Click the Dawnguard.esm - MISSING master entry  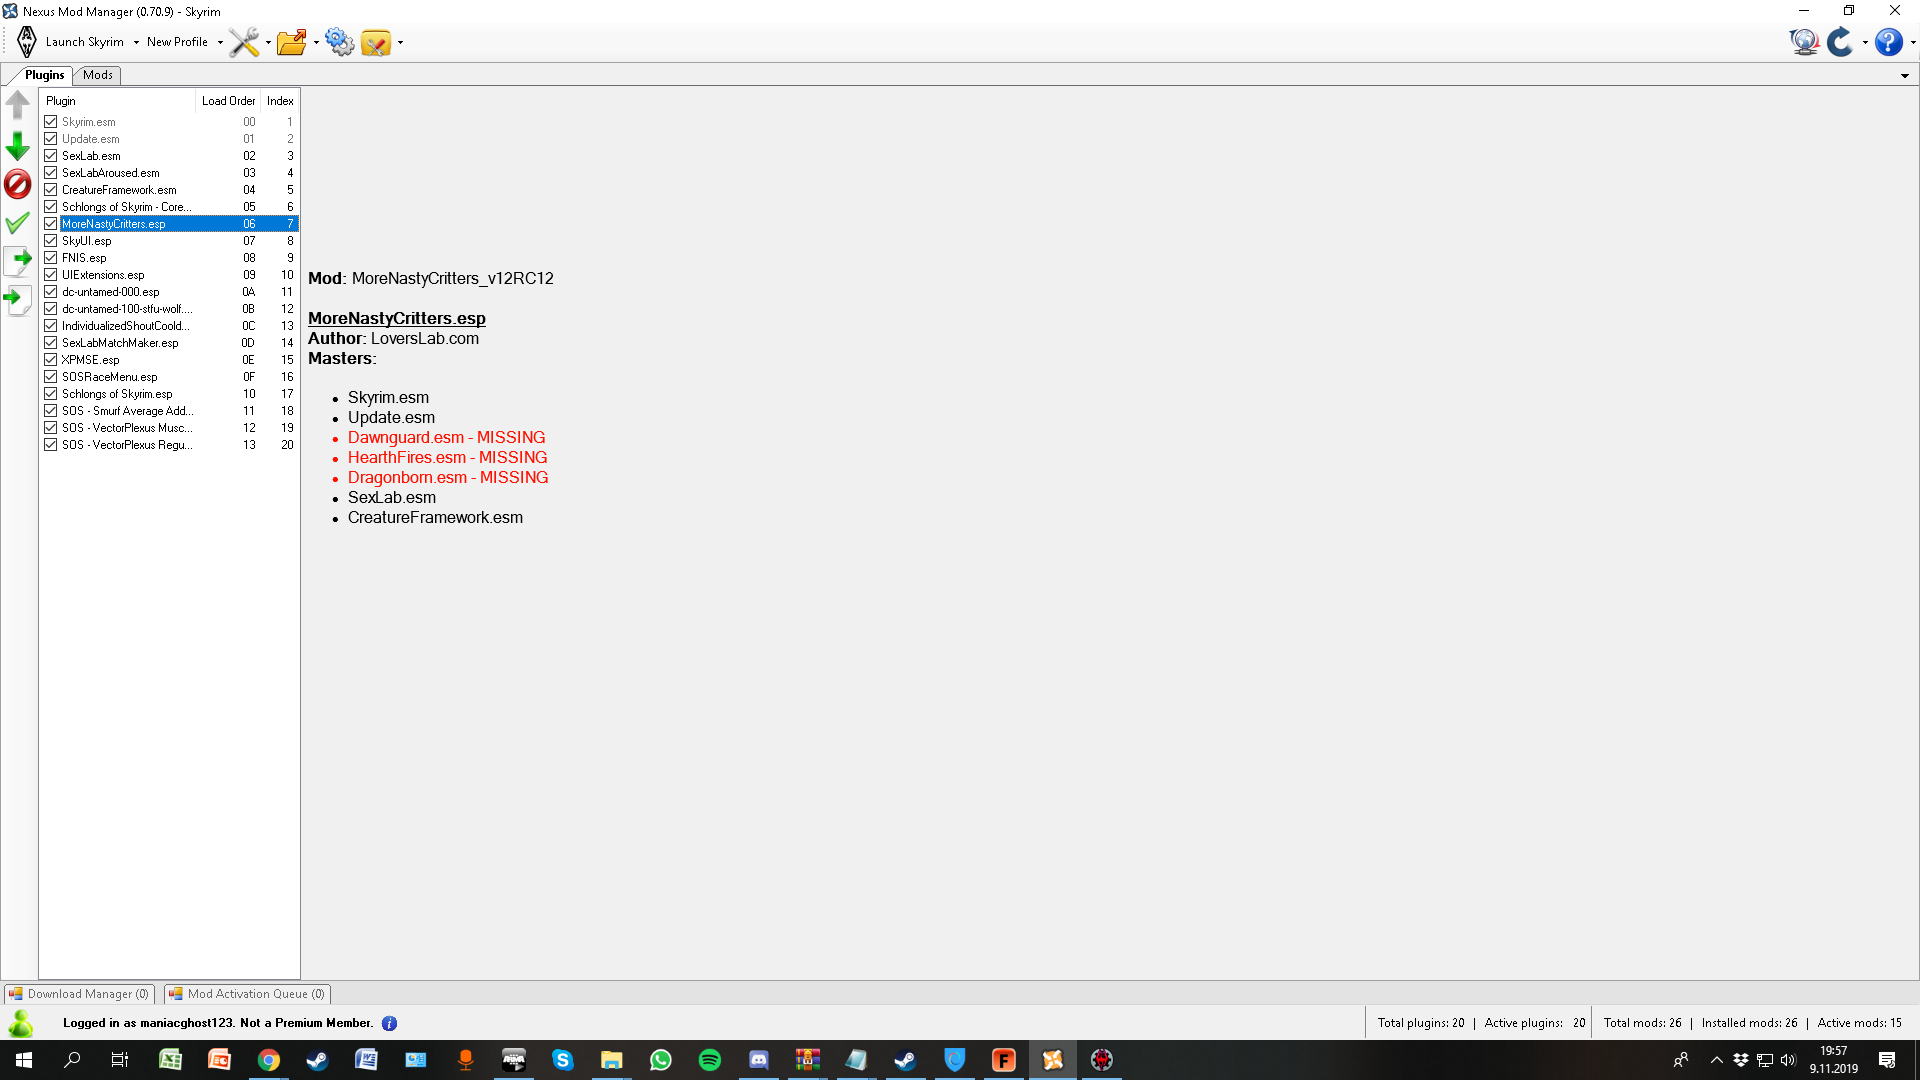[446, 438]
